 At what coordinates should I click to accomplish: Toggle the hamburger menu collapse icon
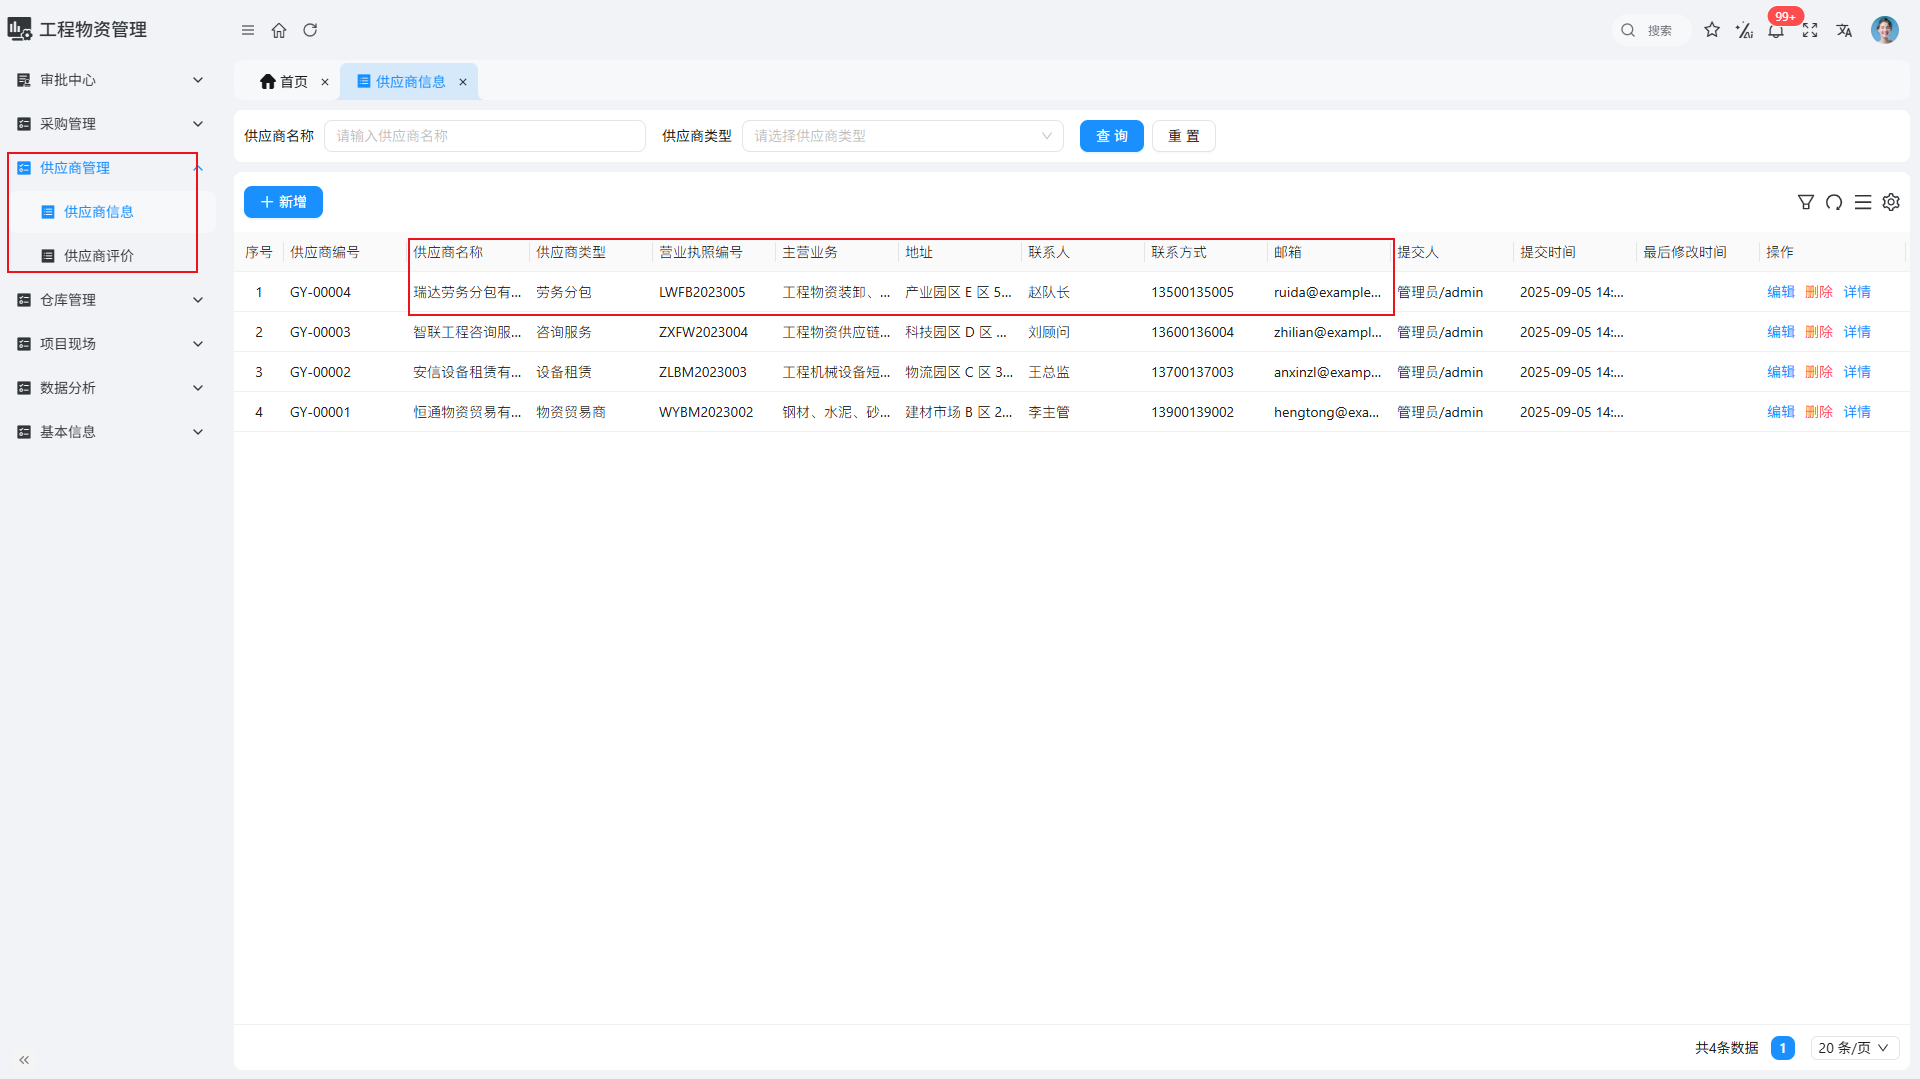coord(248,30)
